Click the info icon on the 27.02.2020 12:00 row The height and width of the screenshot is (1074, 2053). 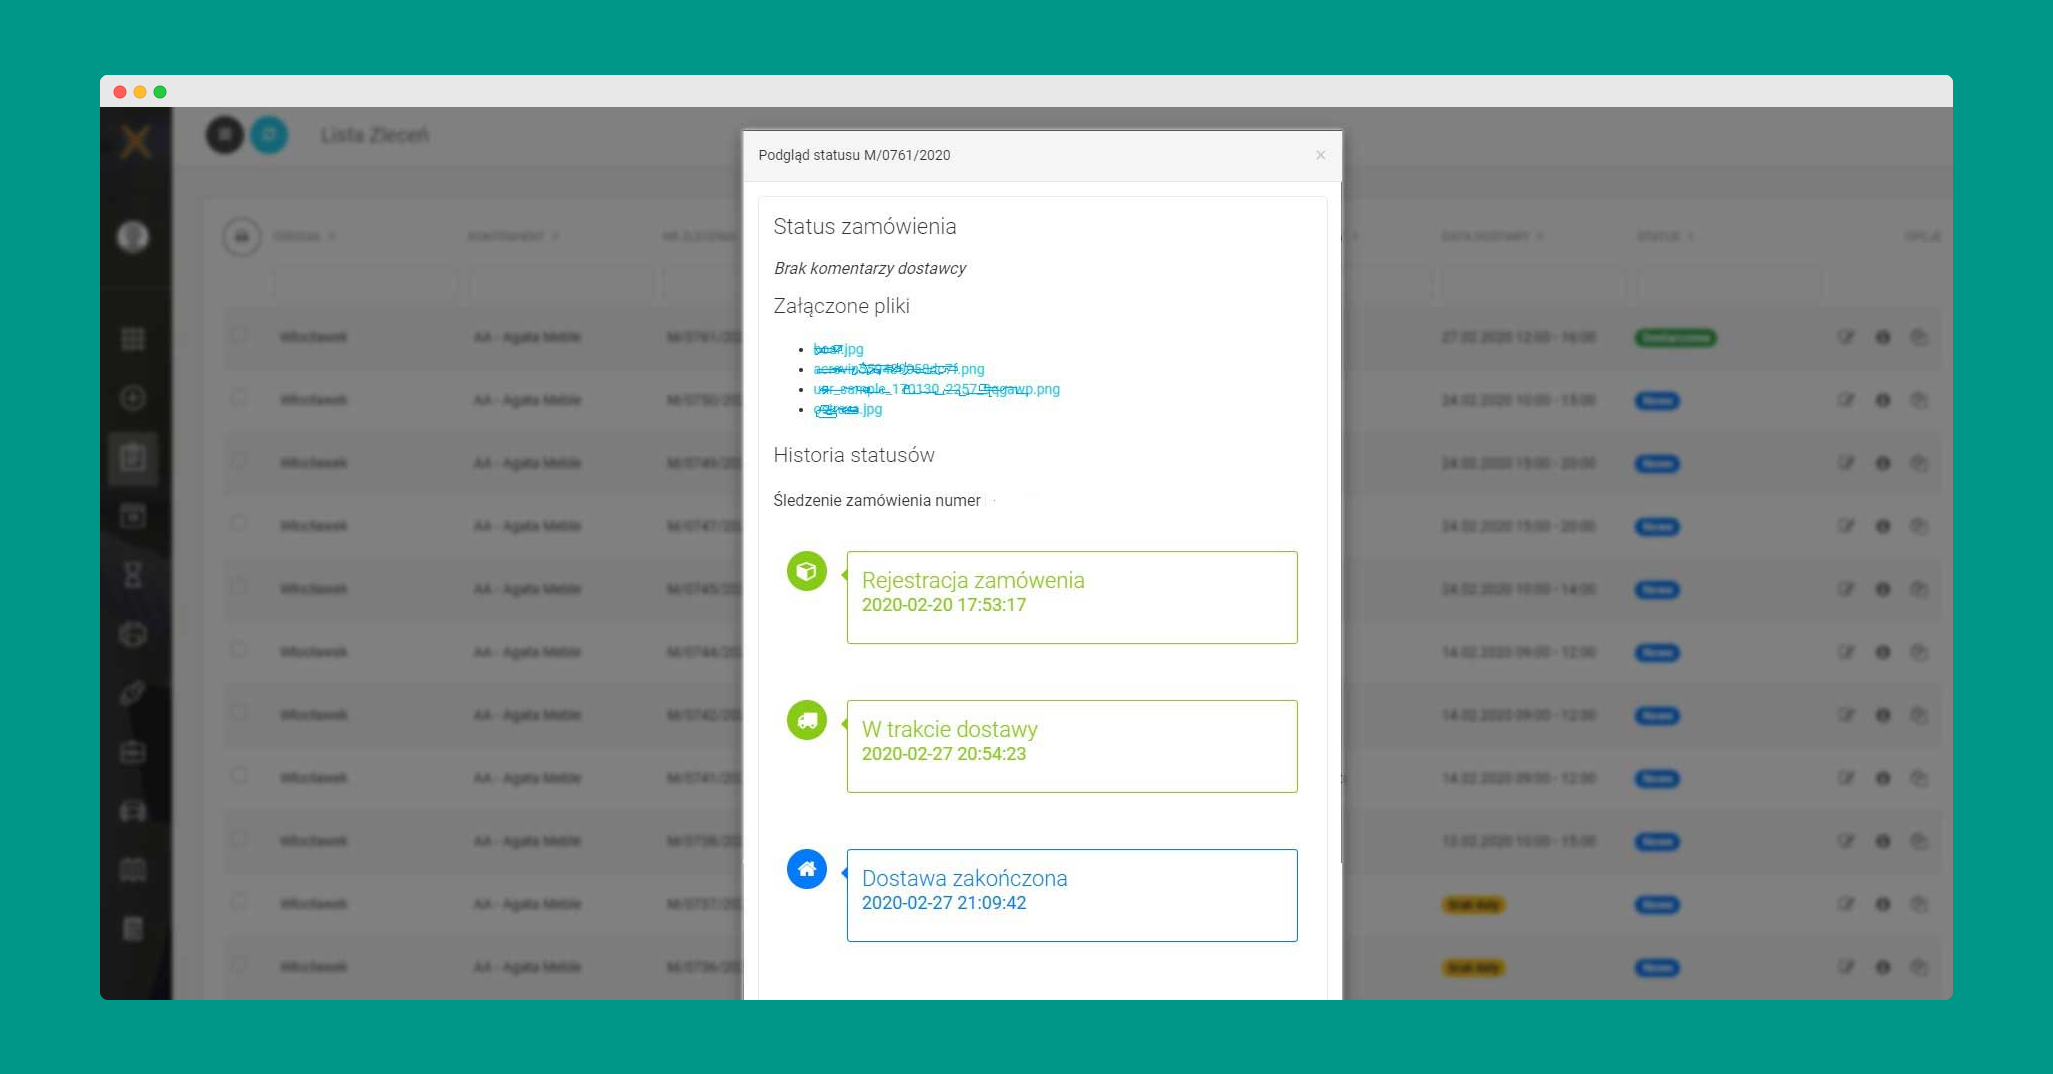(x=1883, y=338)
